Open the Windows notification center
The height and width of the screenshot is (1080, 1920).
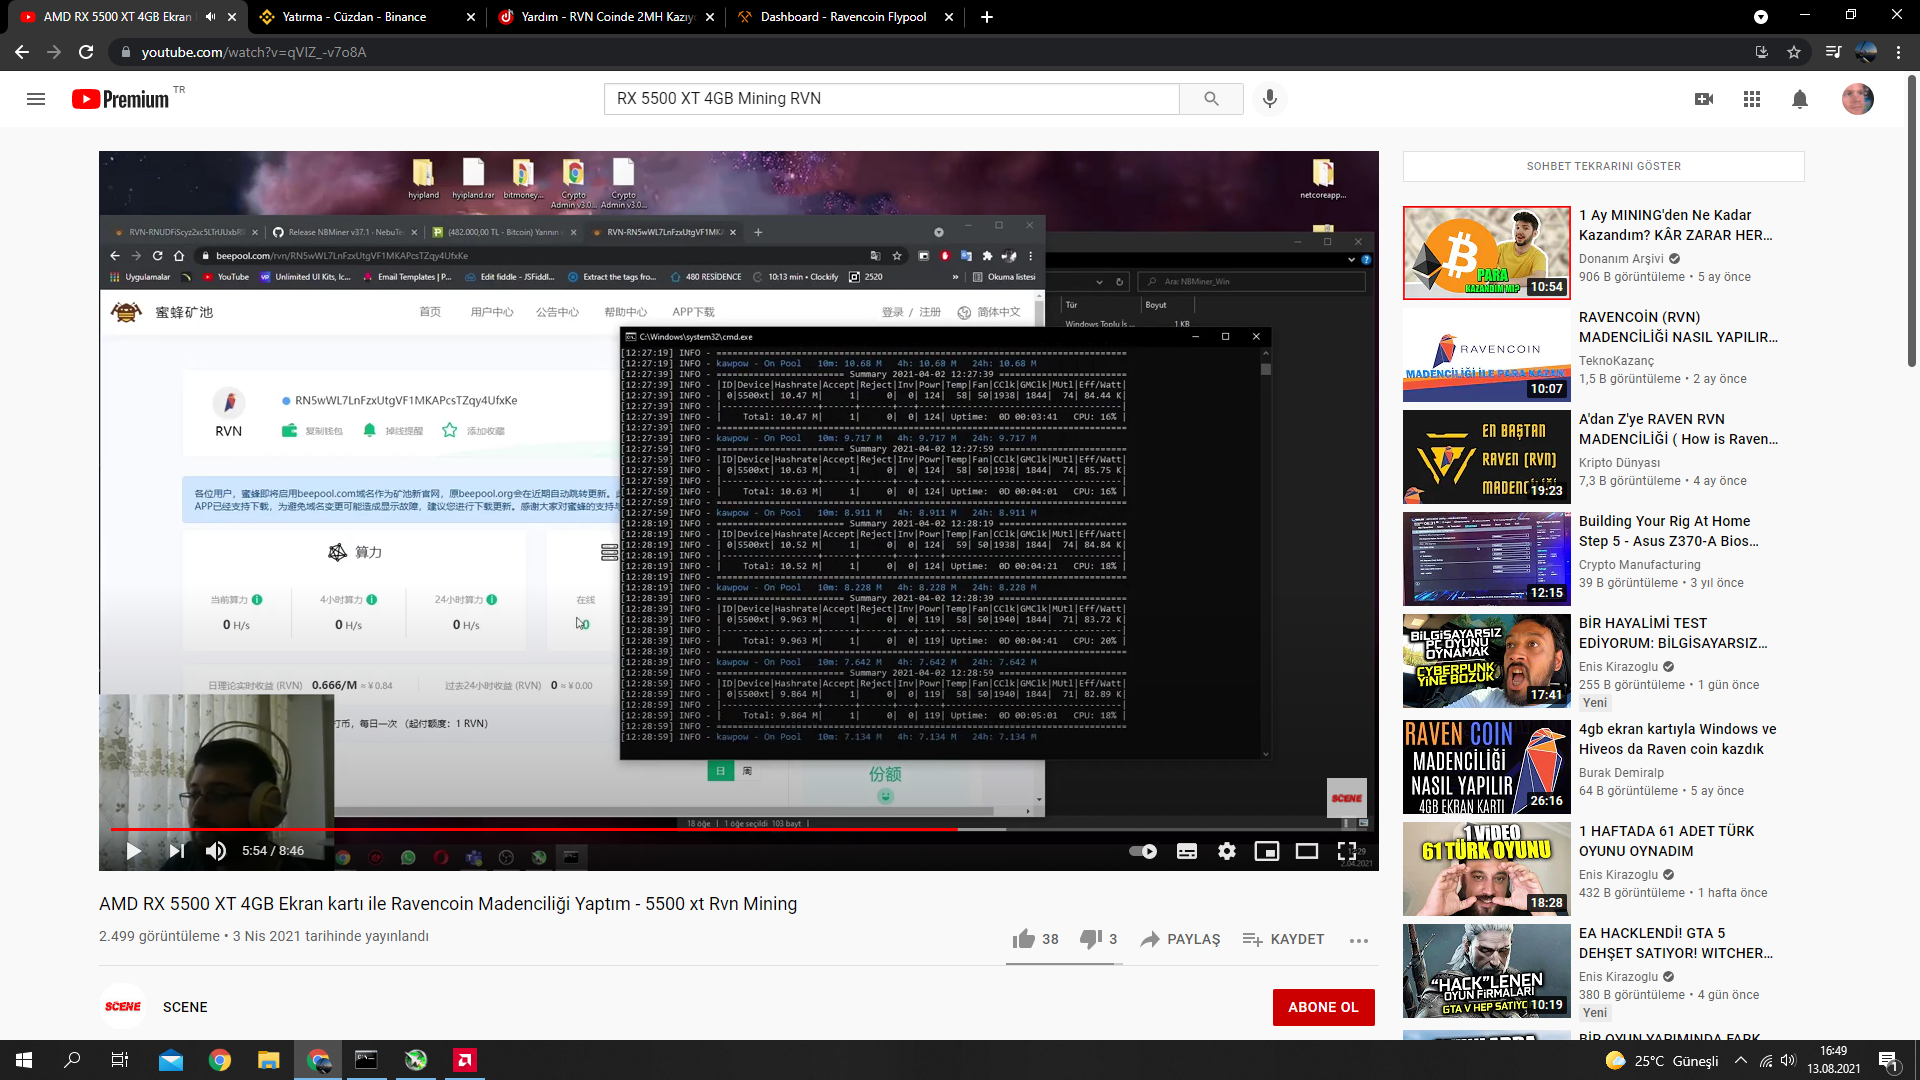(1888, 1060)
